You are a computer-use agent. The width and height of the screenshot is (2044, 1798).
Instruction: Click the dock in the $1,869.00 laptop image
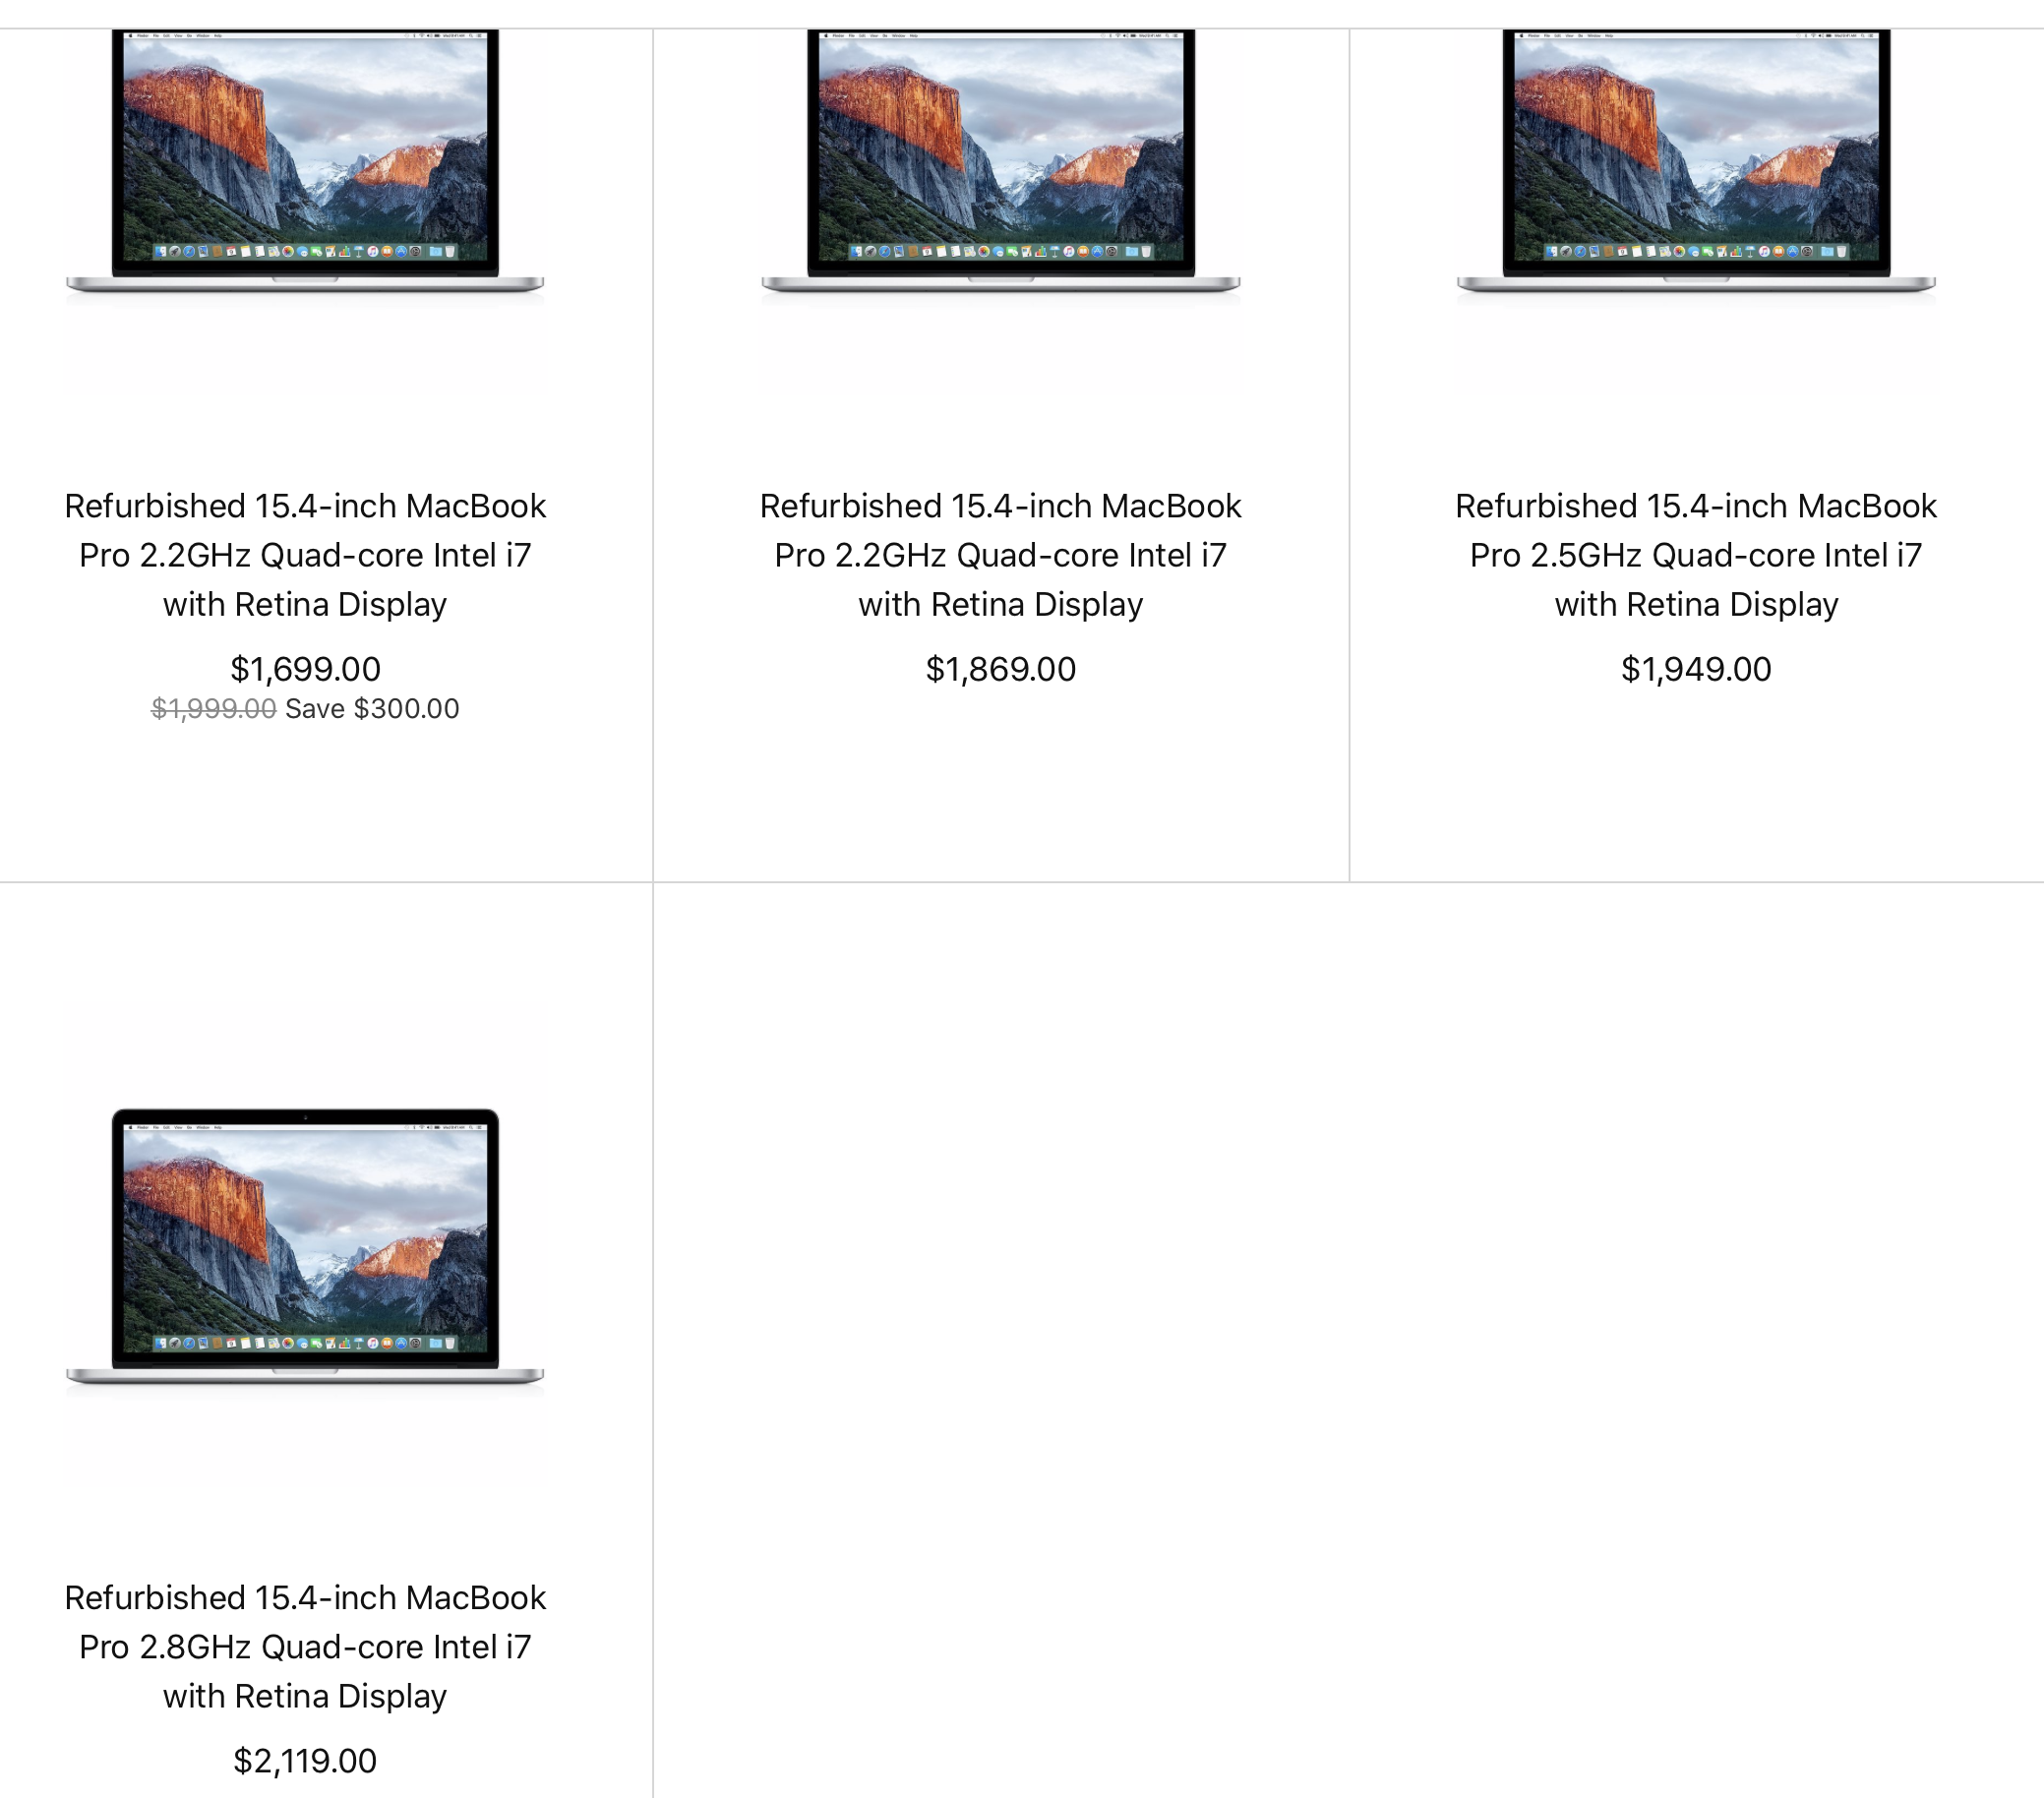(1000, 251)
